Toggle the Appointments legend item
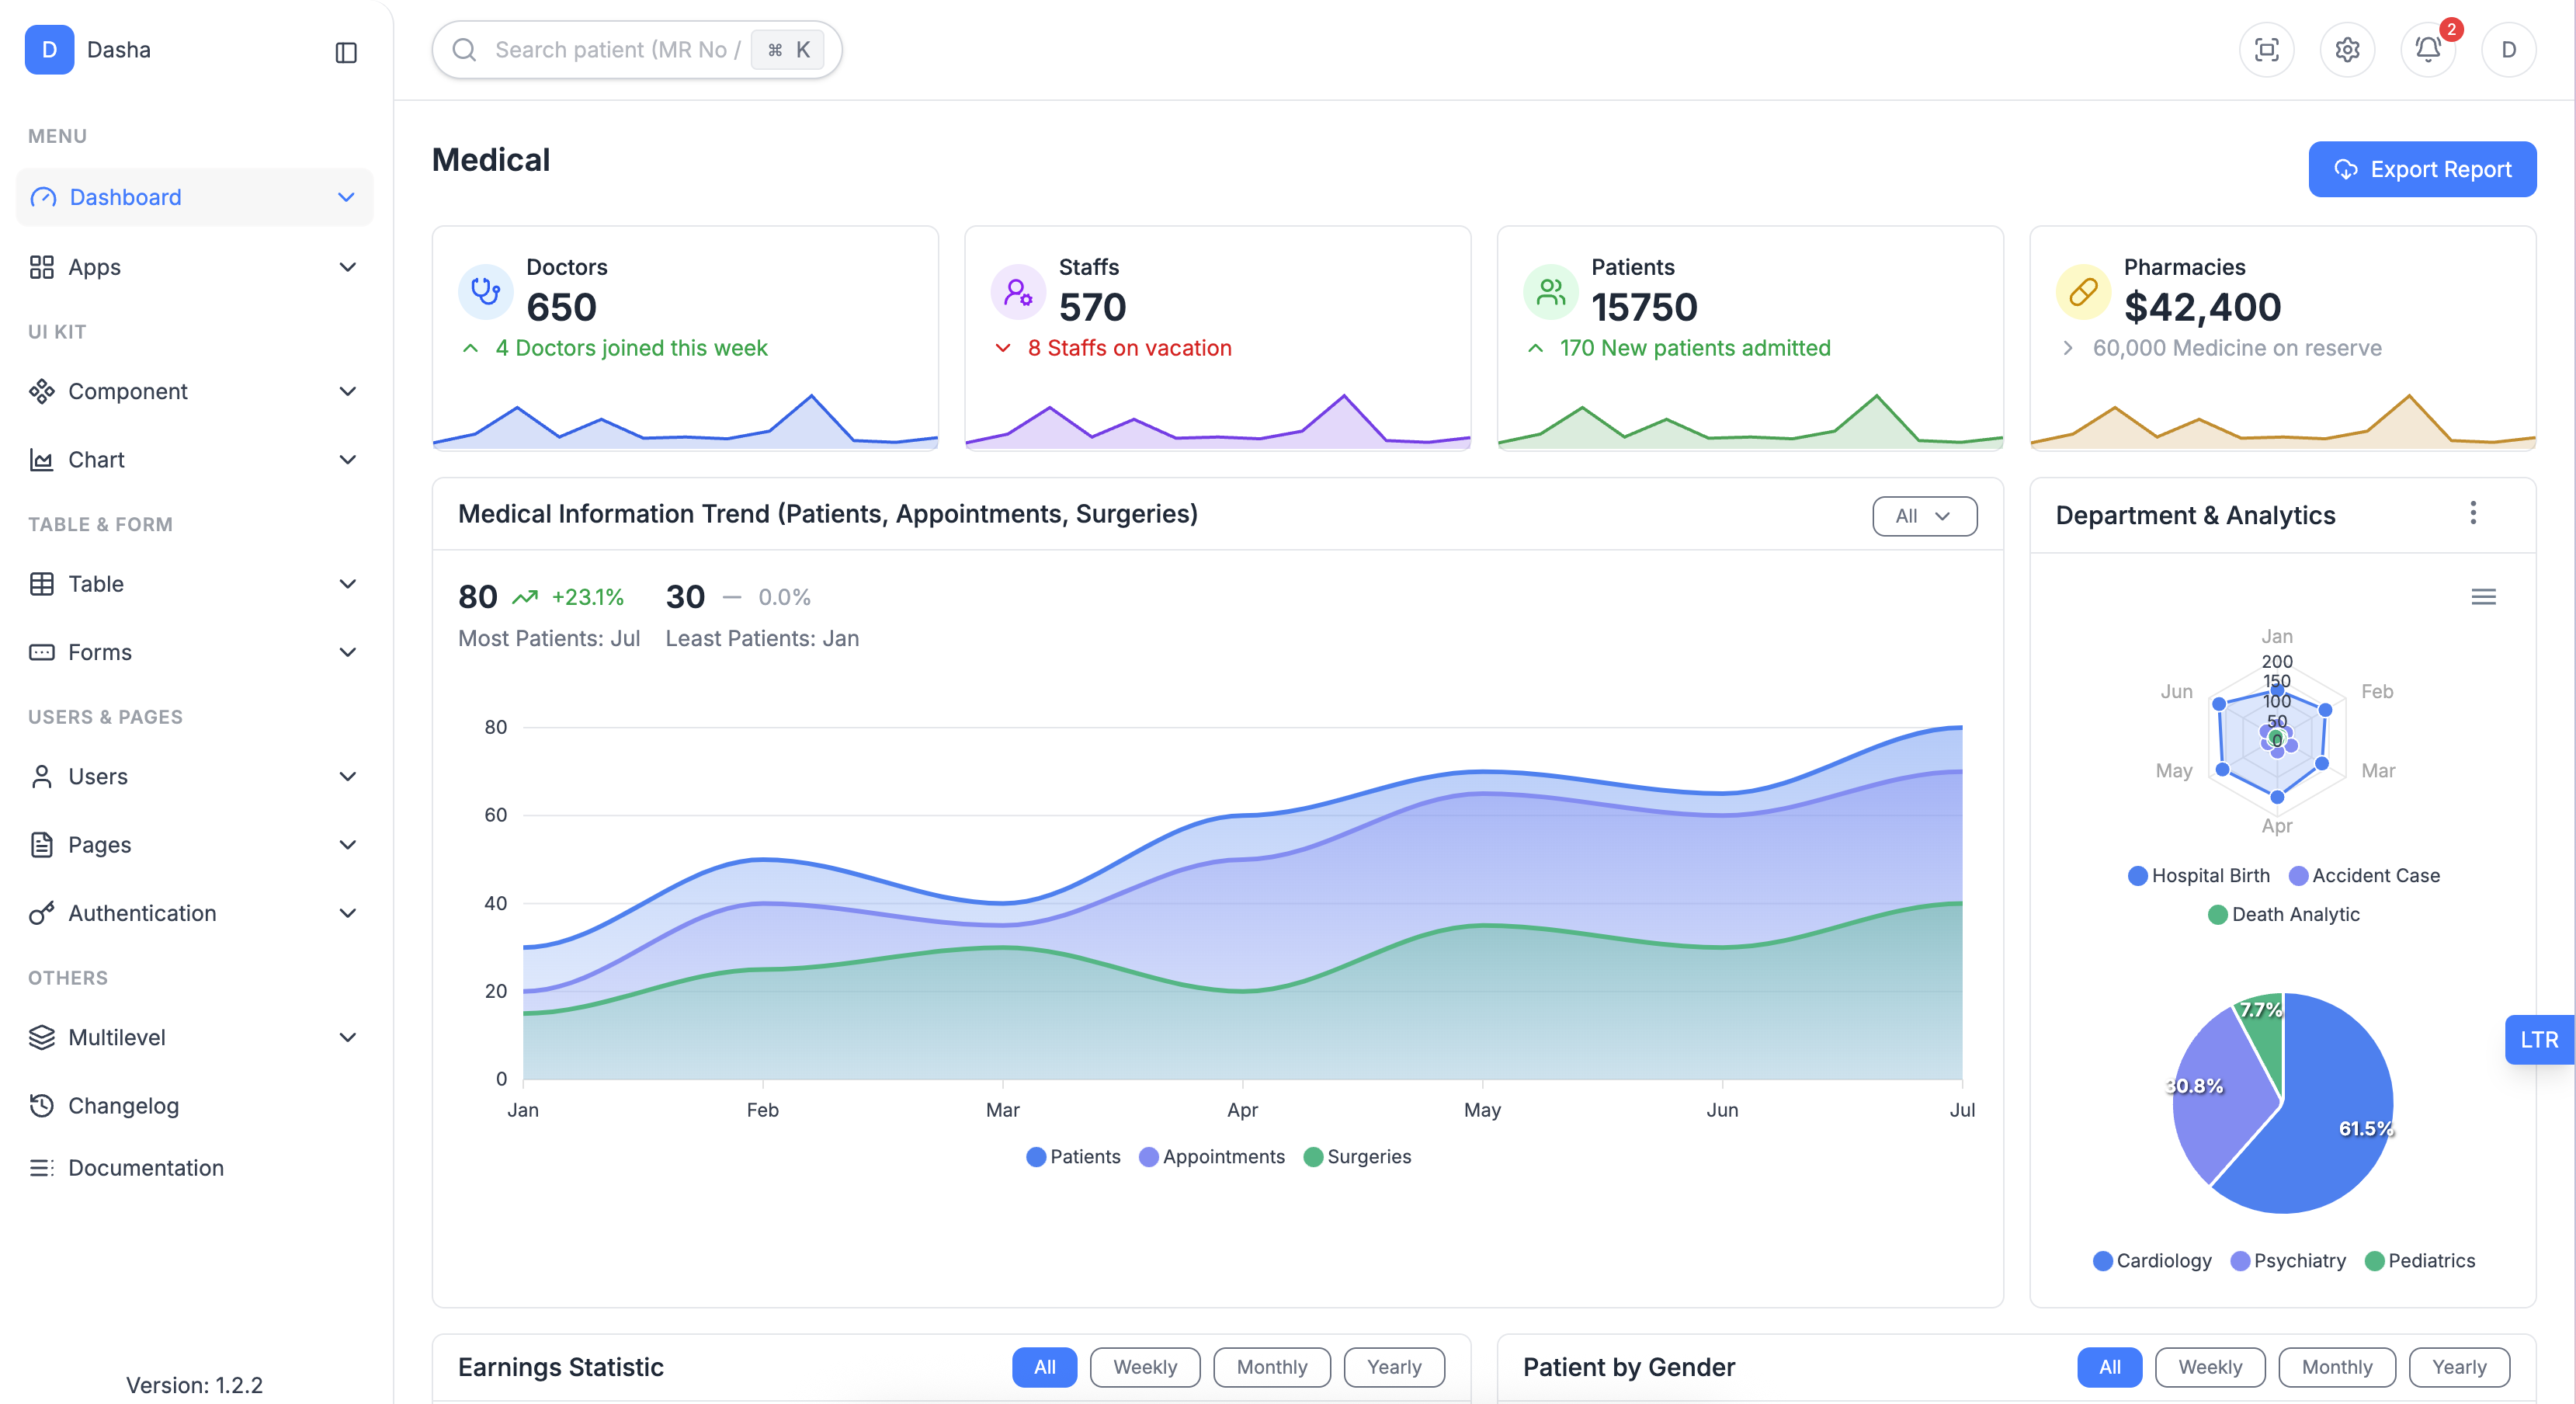Viewport: 2576px width, 1404px height. pos(1212,1156)
